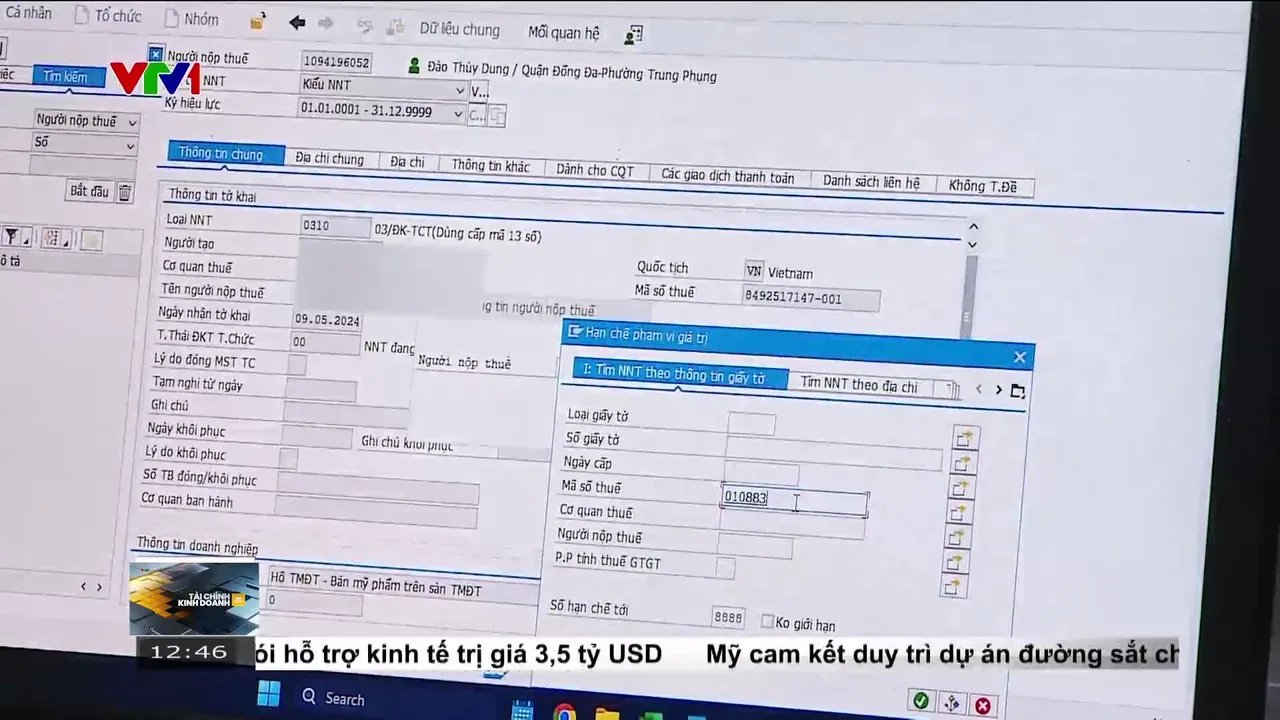Toggle the Lý do khôi phục checkbox
This screenshot has width=1280, height=720.
click(288, 458)
